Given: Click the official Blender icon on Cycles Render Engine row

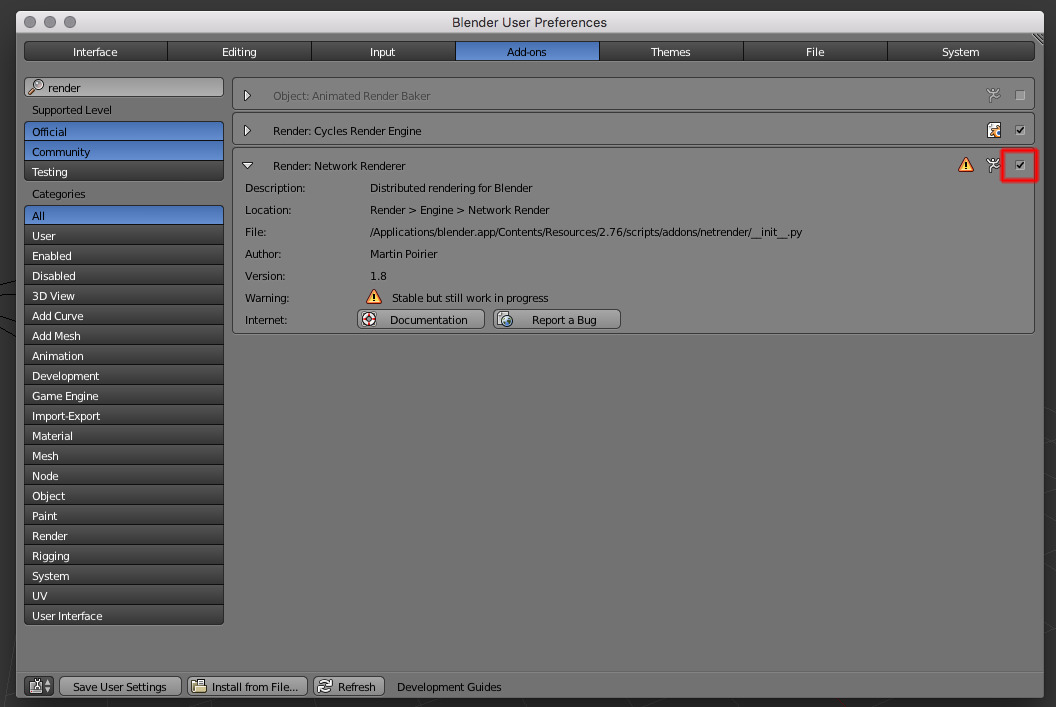Looking at the screenshot, I should click(x=994, y=130).
